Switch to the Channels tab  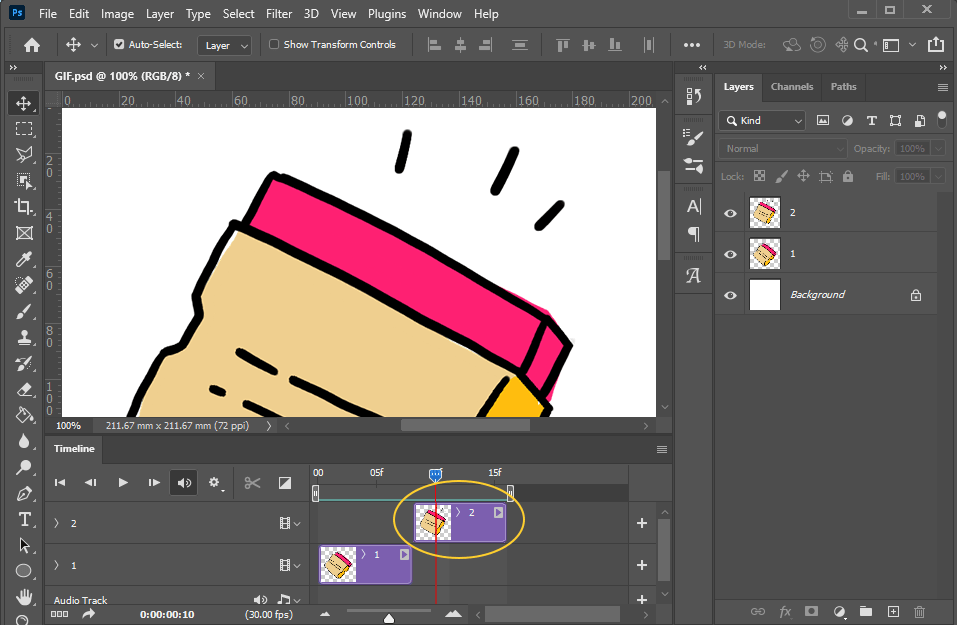pyautogui.click(x=792, y=87)
